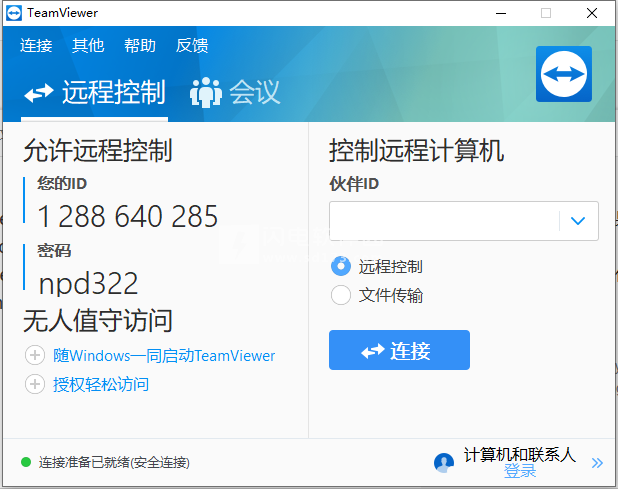Click the 授权轻松访问 link
Screen dimensions: 618x489
pos(101,385)
